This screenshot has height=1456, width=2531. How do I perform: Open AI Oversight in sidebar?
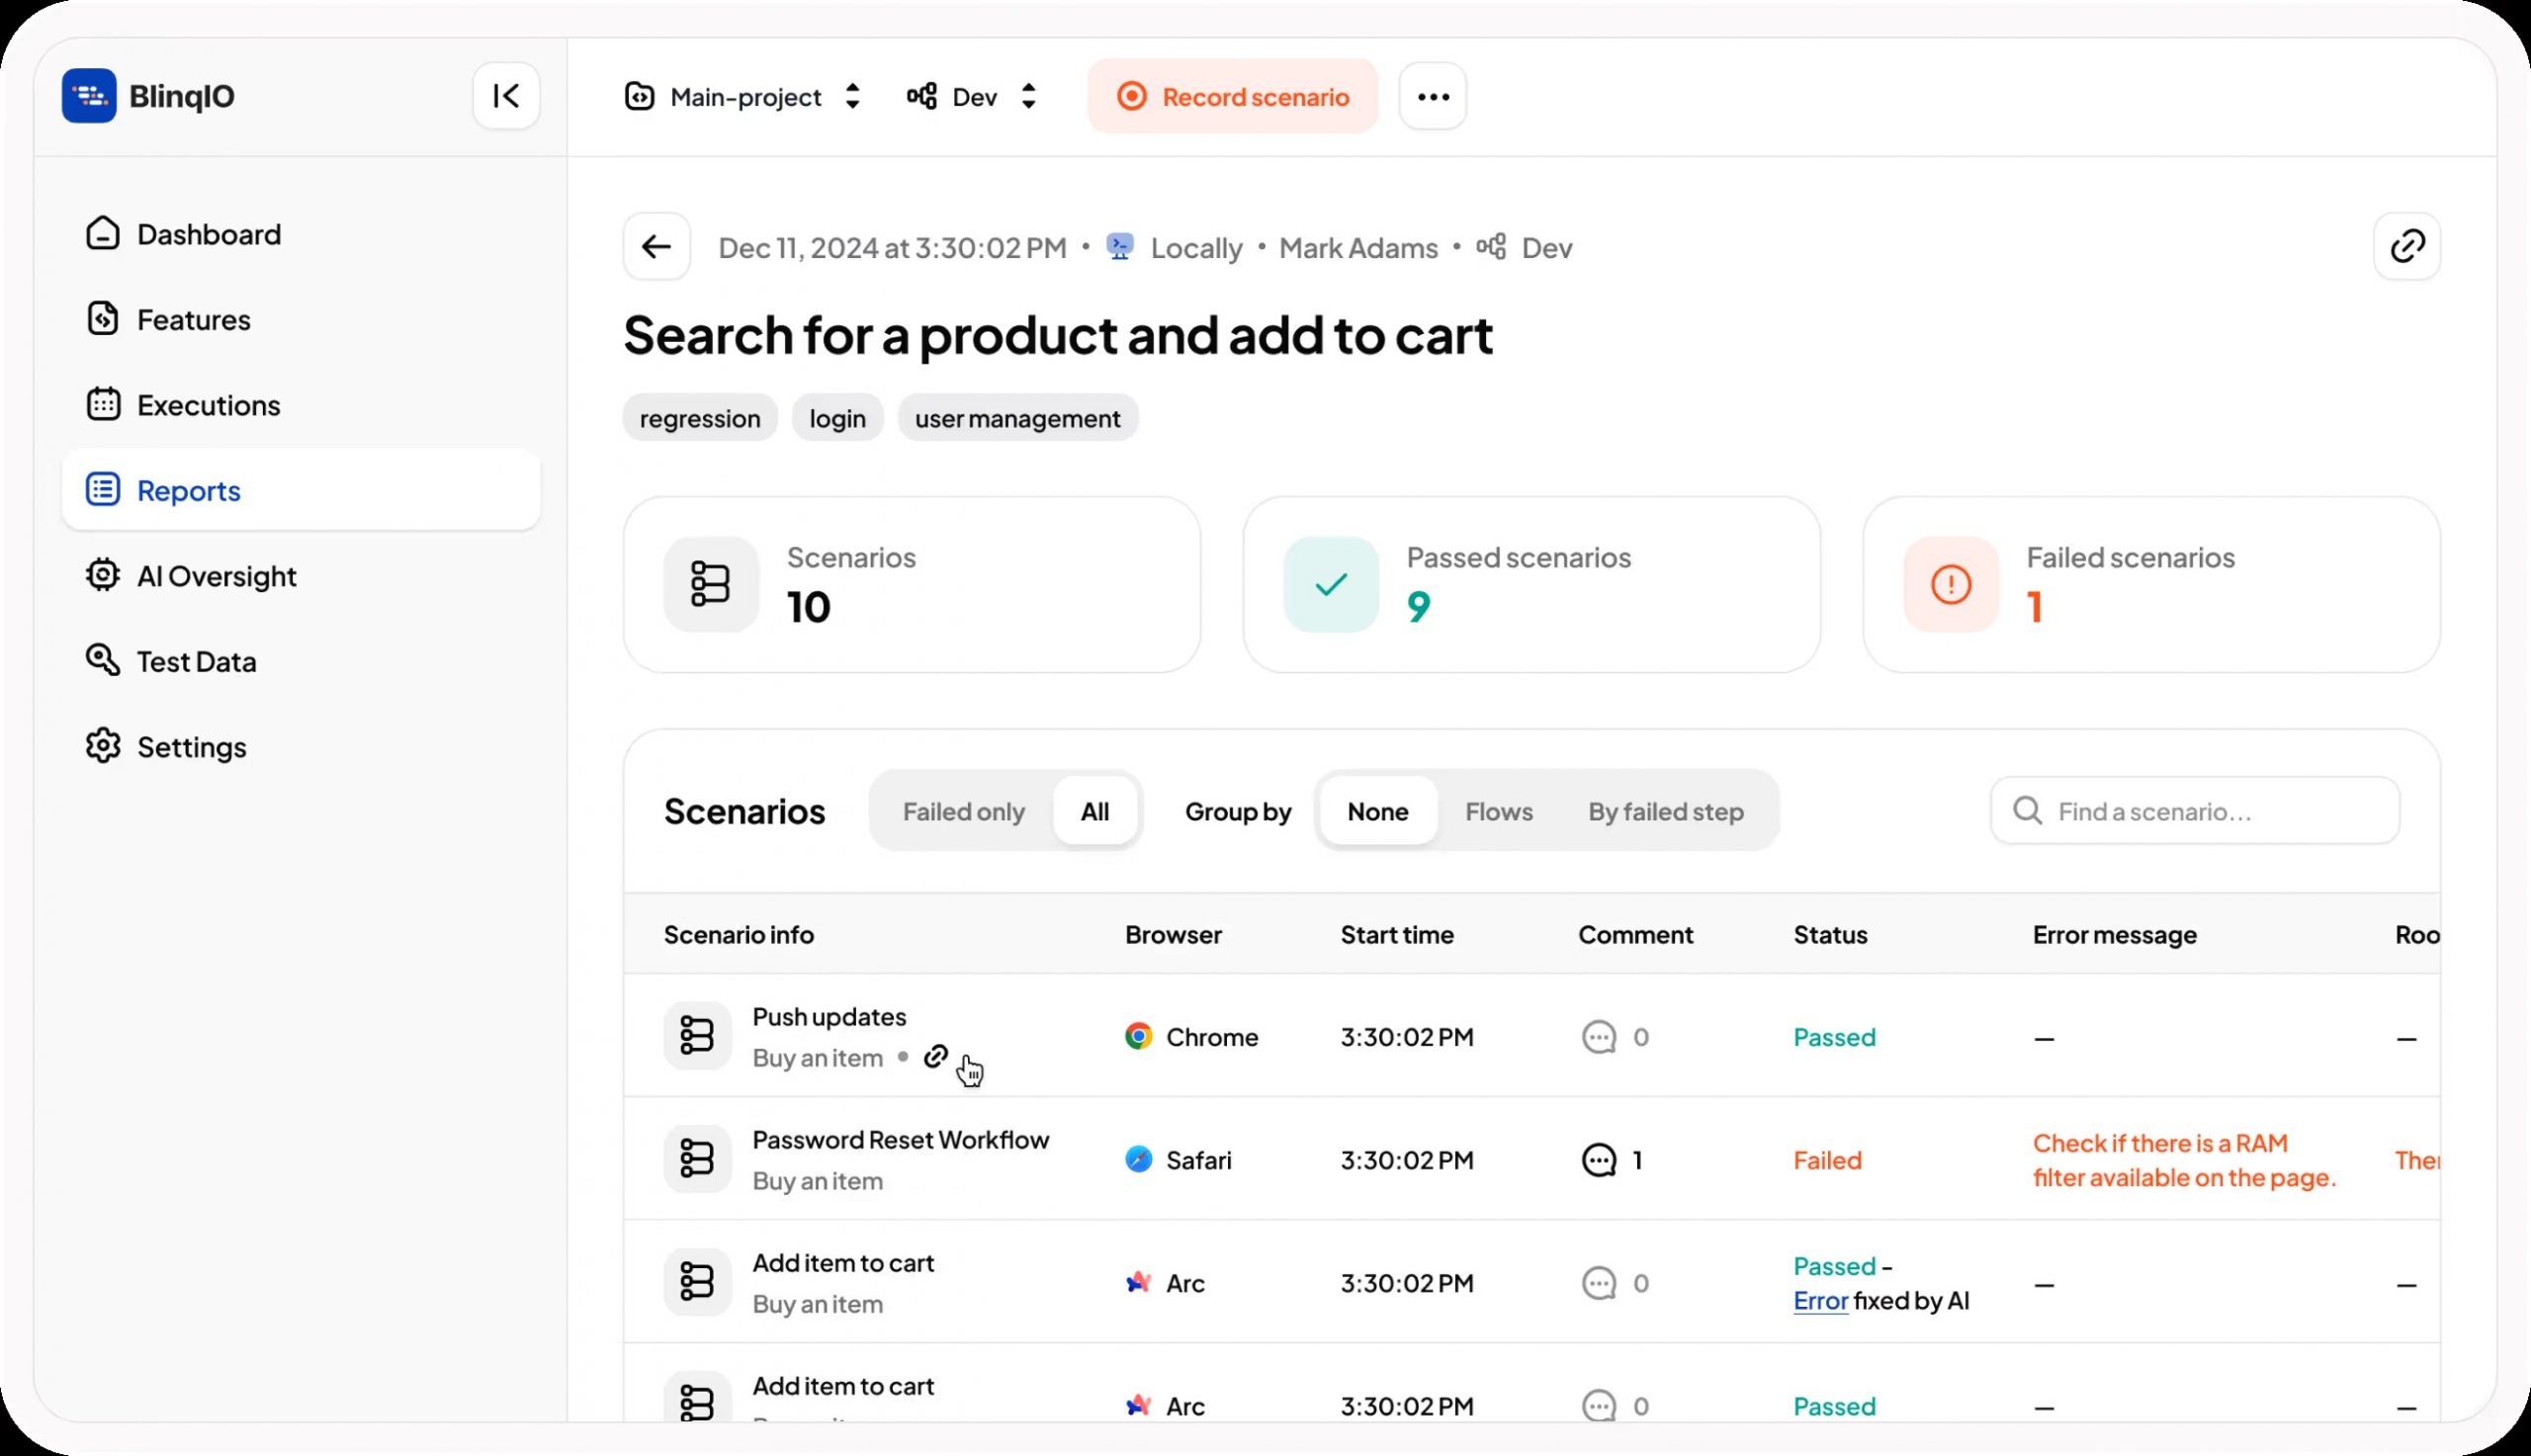(216, 576)
